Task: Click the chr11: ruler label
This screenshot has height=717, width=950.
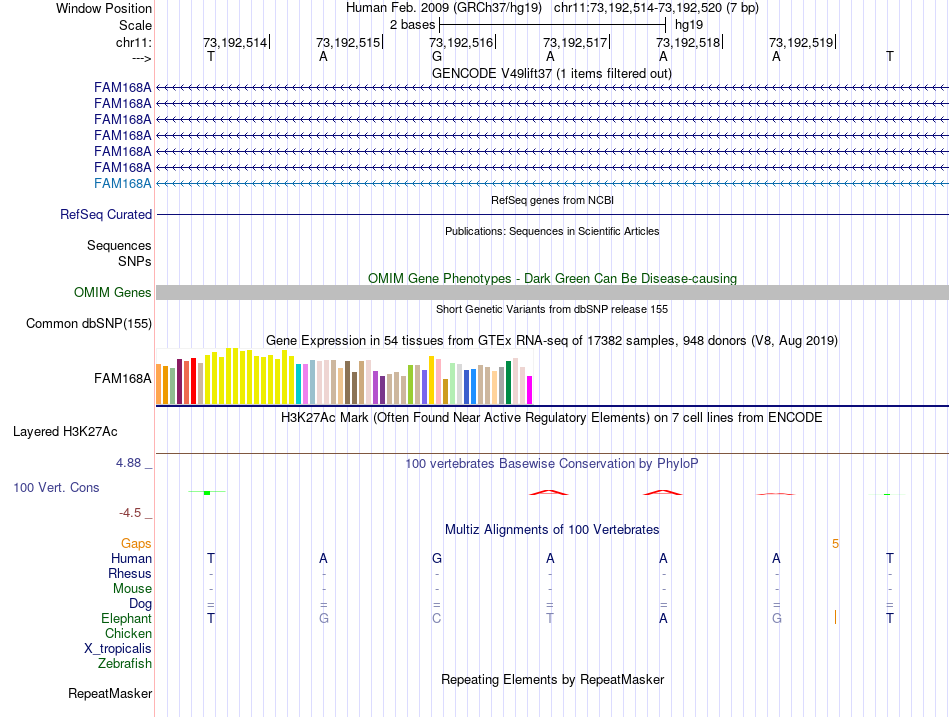Action: pos(134,42)
